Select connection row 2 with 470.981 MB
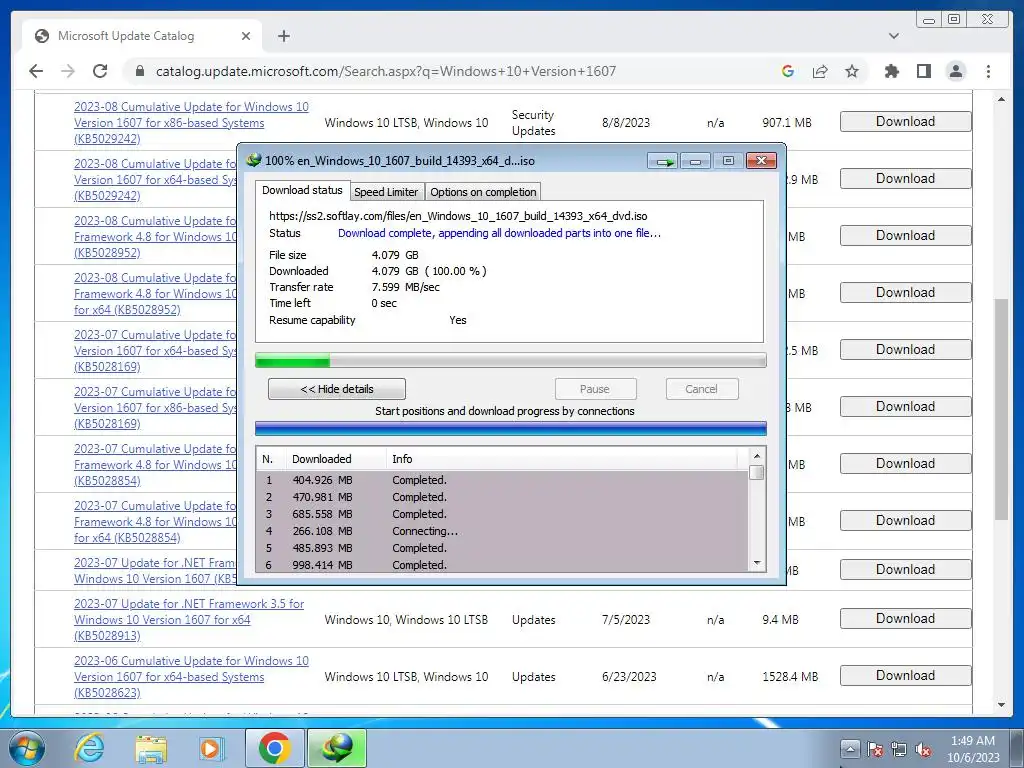Screen dimensions: 1024x768 pyautogui.click(x=502, y=497)
